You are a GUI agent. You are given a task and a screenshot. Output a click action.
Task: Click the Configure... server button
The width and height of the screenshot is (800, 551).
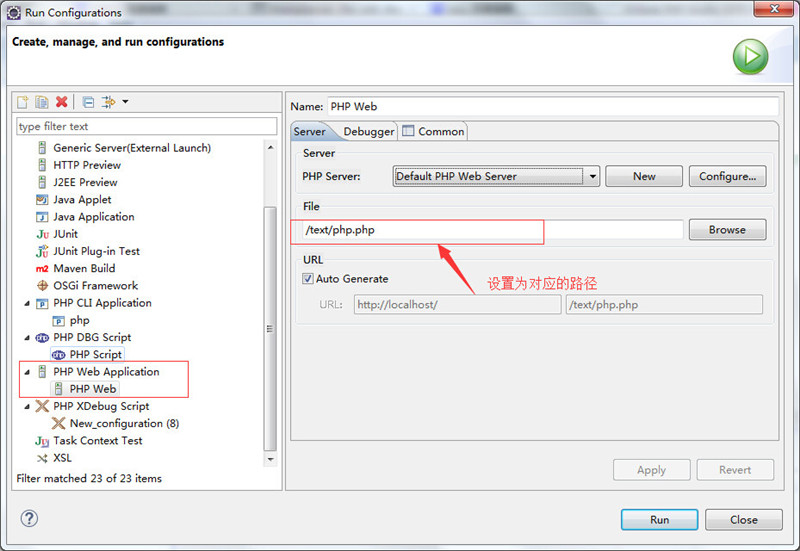[727, 176]
